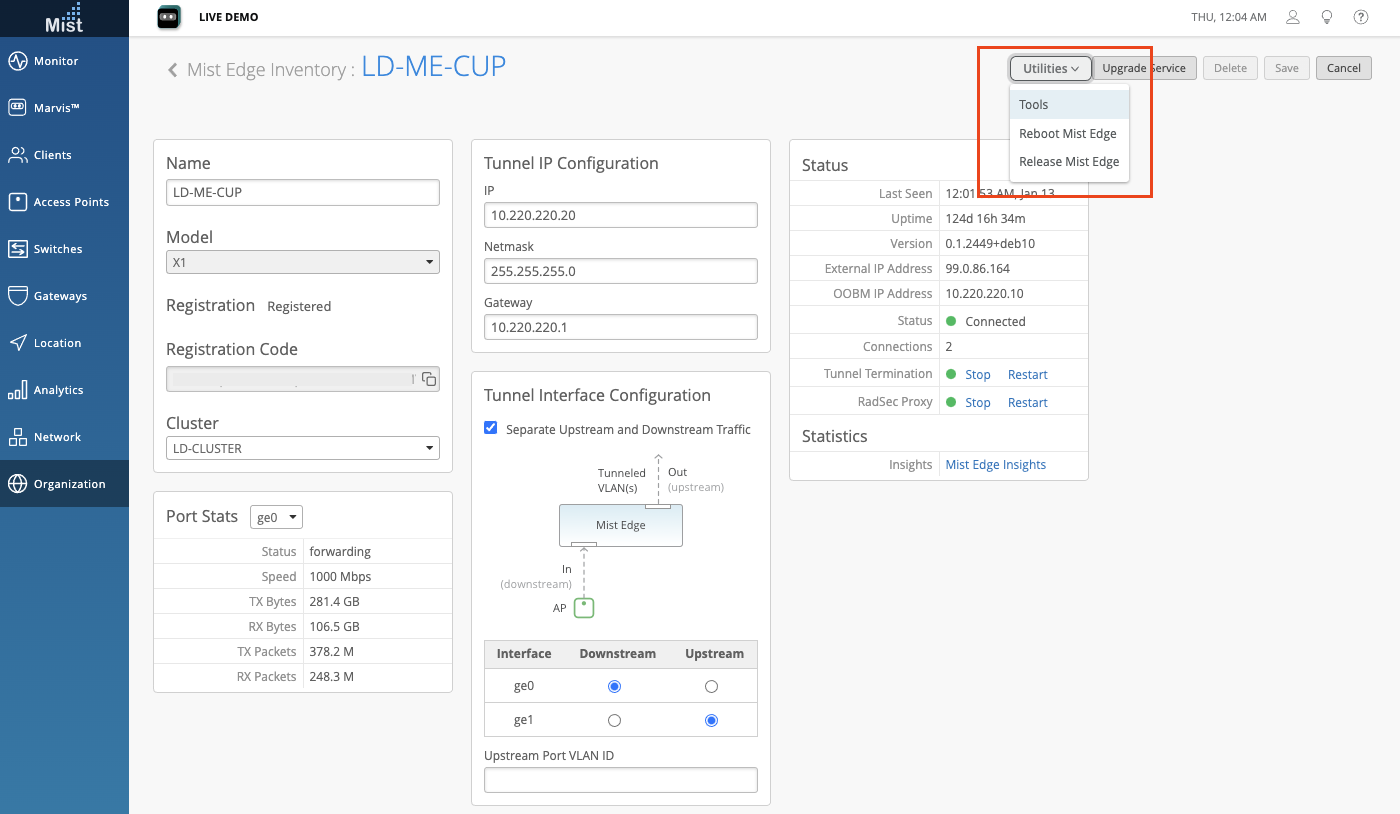Go back using the inventory back arrow
The width and height of the screenshot is (1400, 814).
(172, 70)
